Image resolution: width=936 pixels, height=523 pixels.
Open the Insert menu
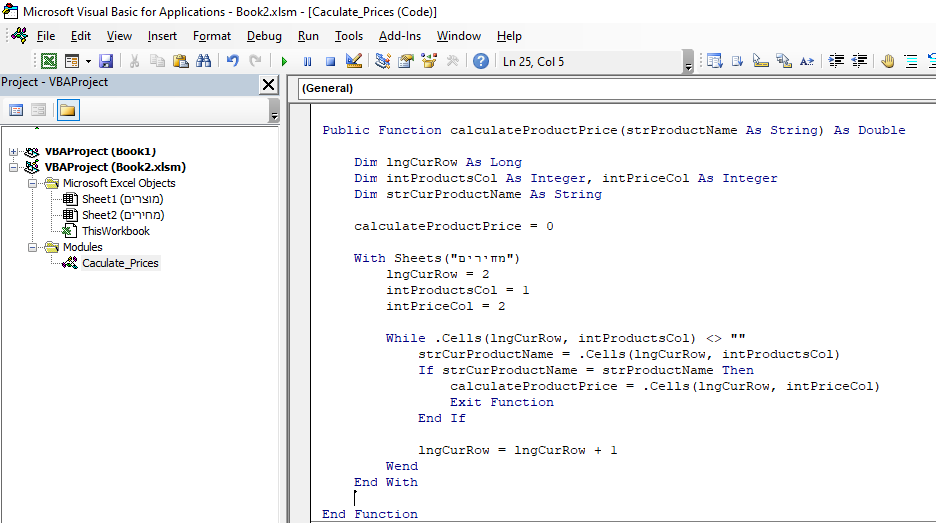coord(162,36)
